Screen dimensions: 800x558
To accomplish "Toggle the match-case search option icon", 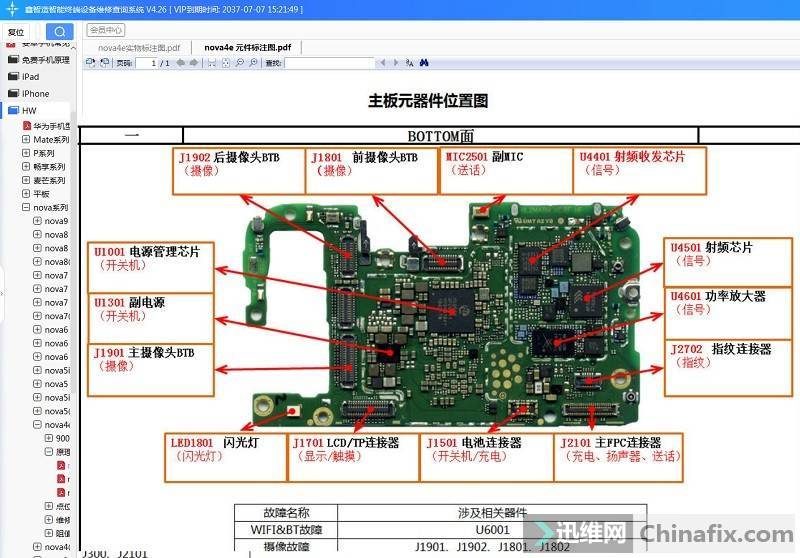I will 409,63.
